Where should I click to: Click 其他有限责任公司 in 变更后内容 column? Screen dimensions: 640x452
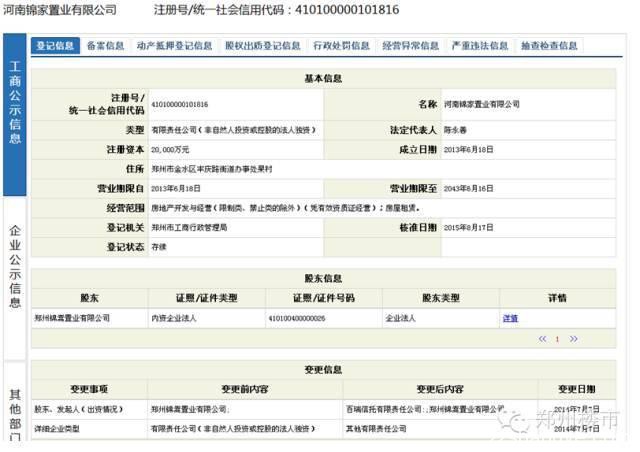click(x=376, y=429)
